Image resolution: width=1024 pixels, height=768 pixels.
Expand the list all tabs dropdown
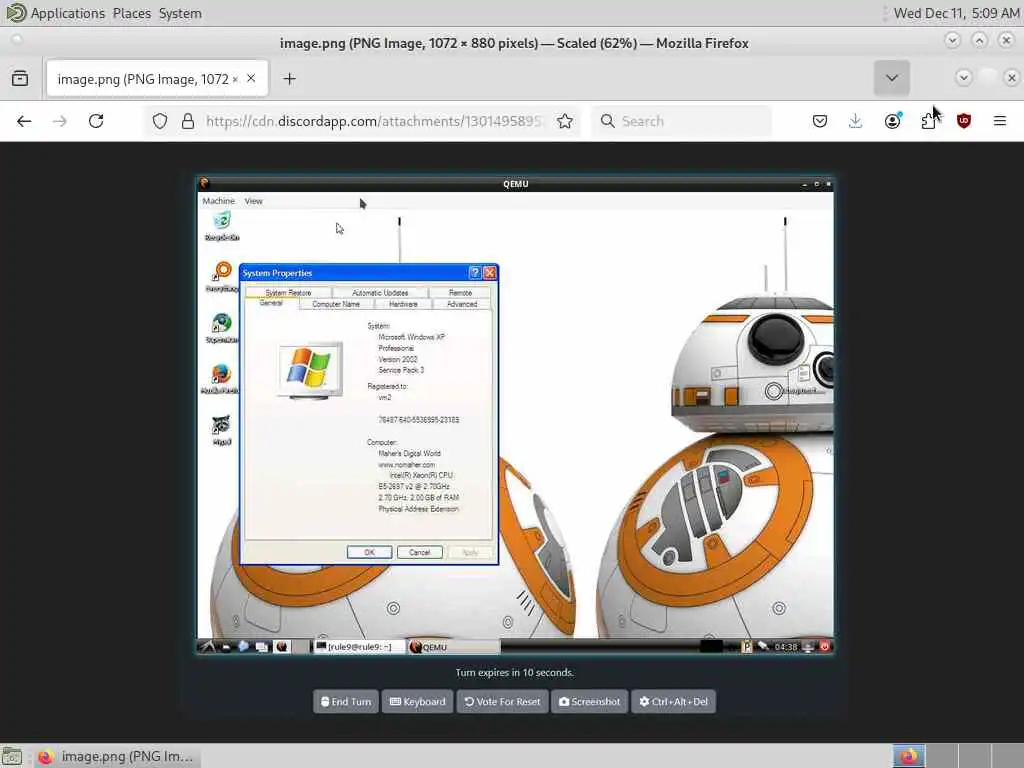[891, 78]
